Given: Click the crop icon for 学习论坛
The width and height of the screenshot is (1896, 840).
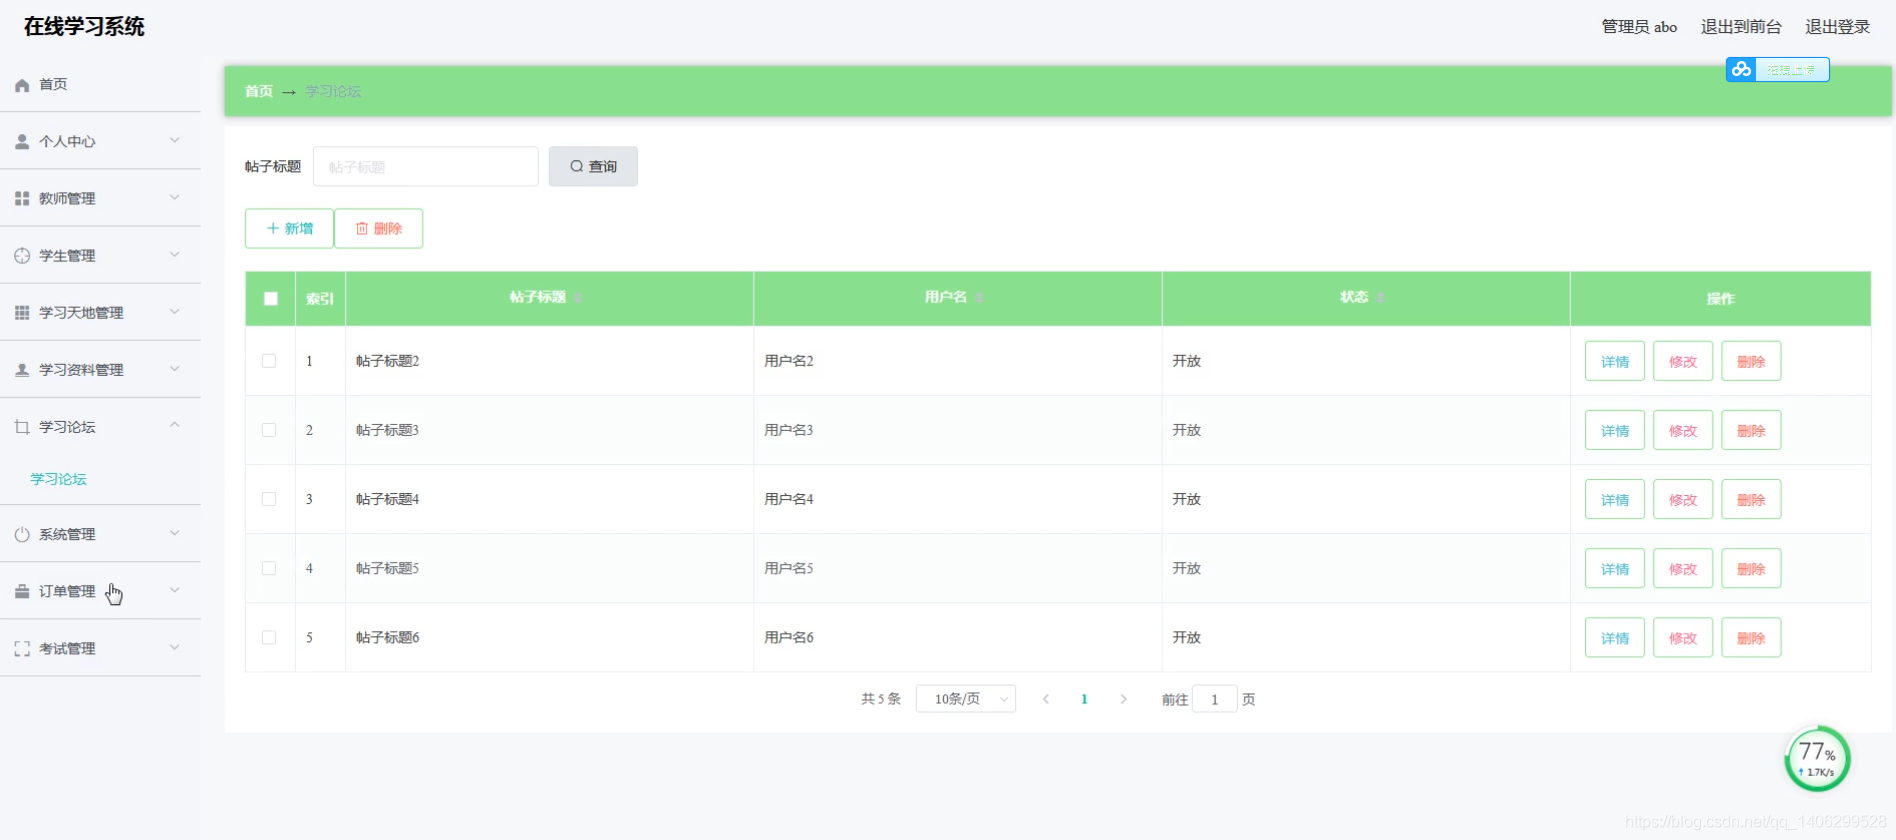Looking at the screenshot, I should [22, 427].
